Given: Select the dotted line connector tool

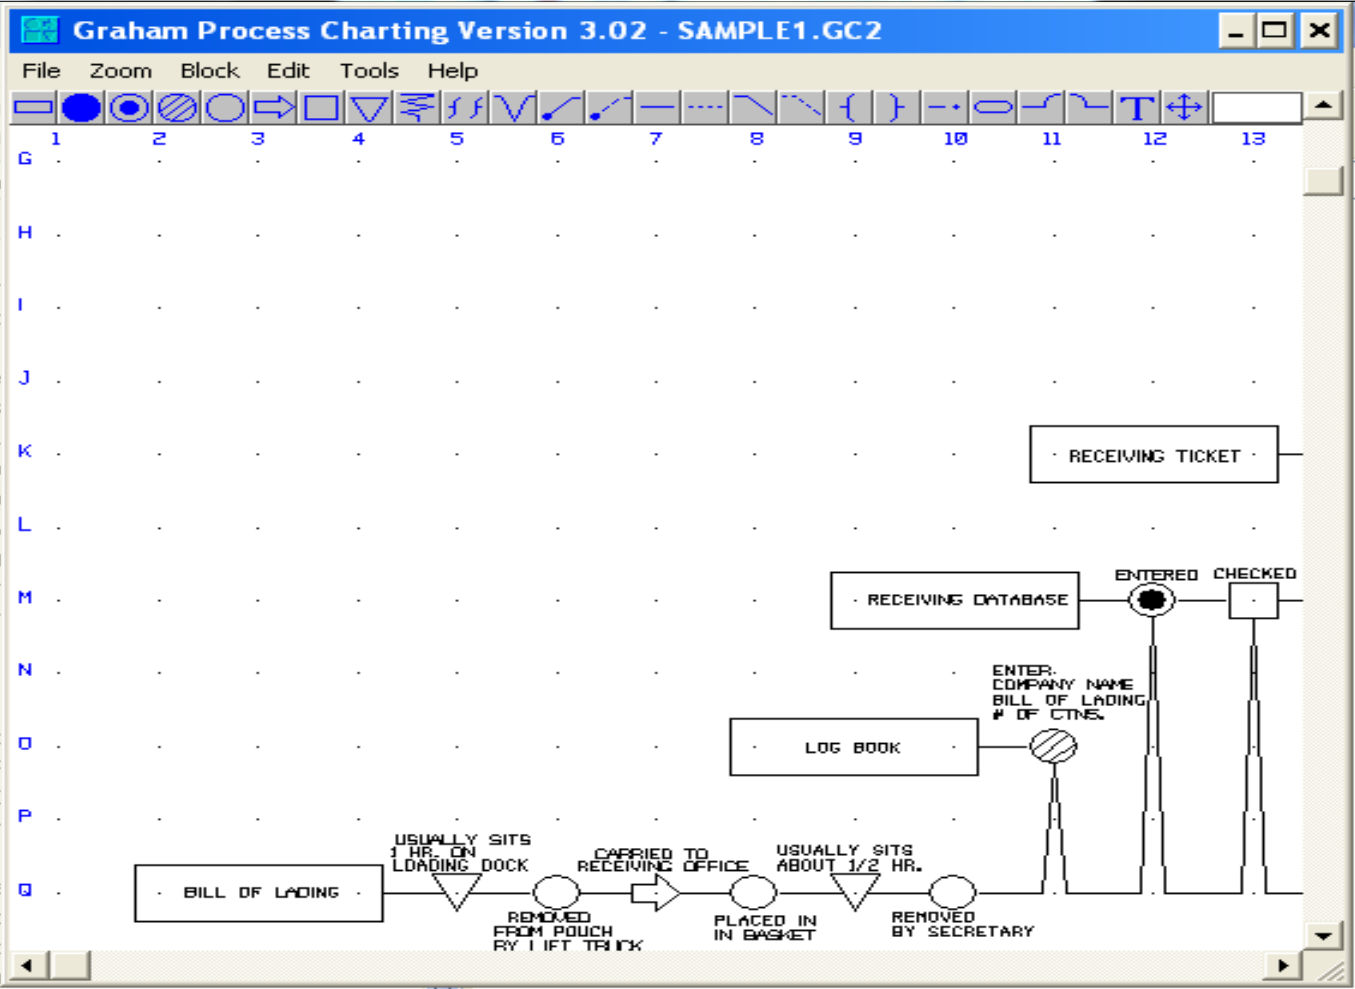Looking at the screenshot, I should click(703, 107).
